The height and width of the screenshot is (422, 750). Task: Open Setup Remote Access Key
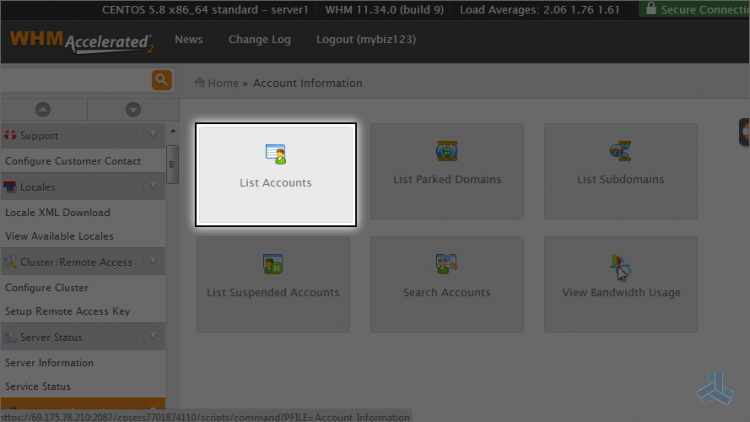tap(67, 311)
